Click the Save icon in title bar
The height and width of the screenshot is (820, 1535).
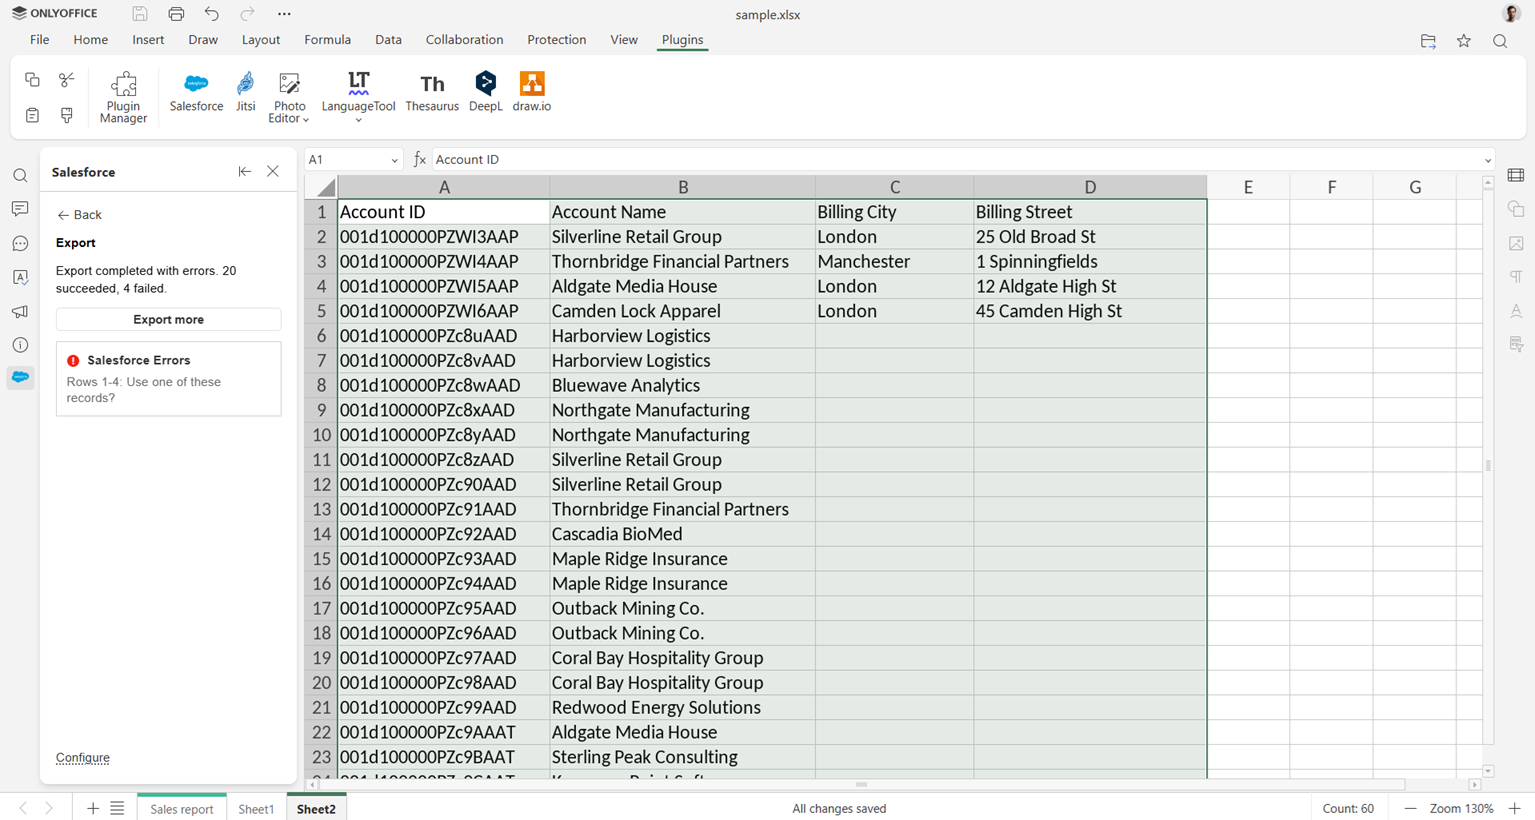pyautogui.click(x=140, y=14)
